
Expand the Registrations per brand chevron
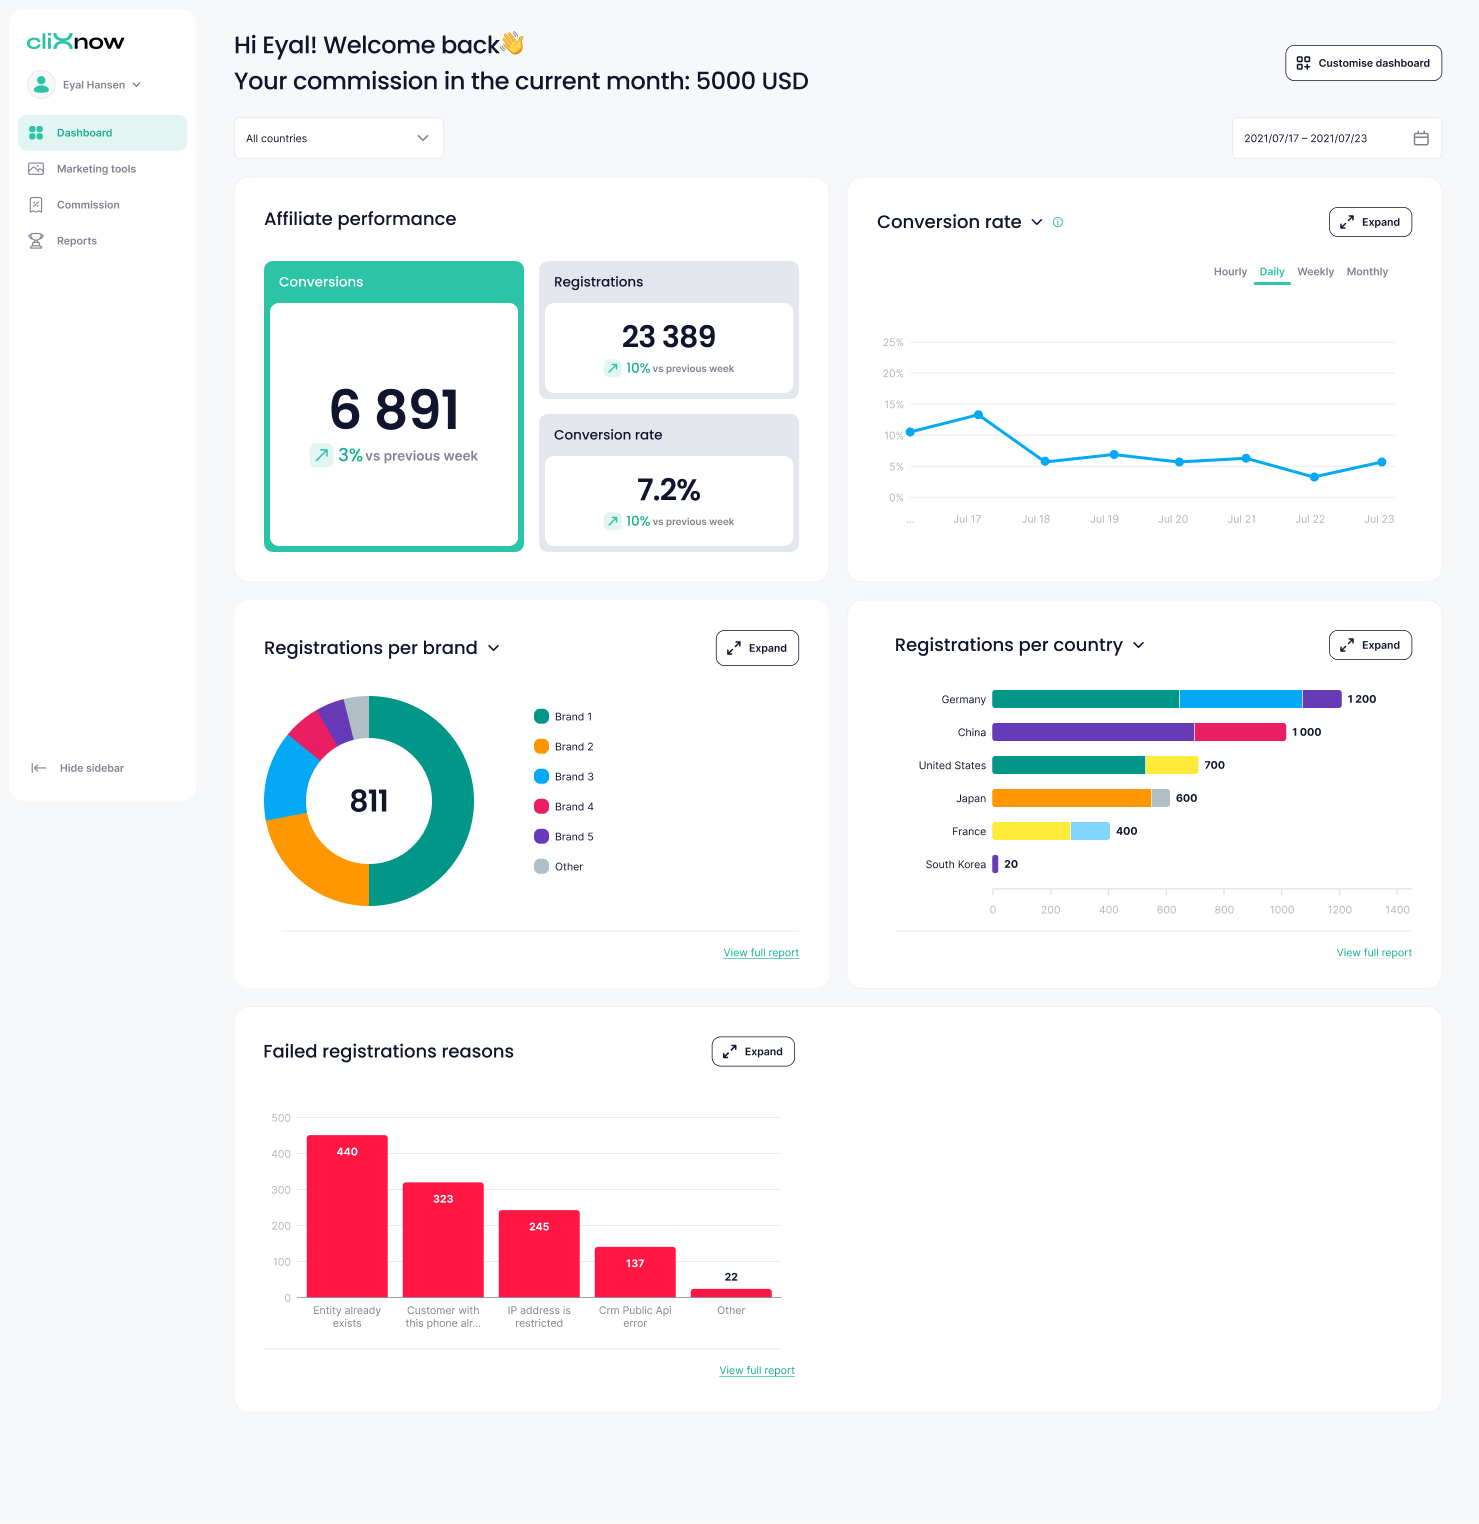(x=494, y=648)
